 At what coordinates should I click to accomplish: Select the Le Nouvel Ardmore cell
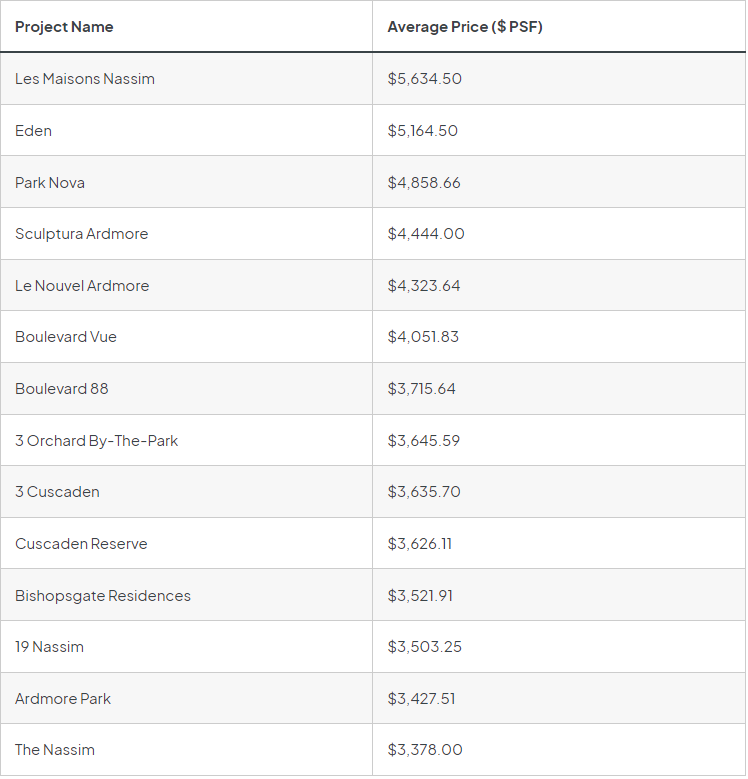[x=82, y=286]
